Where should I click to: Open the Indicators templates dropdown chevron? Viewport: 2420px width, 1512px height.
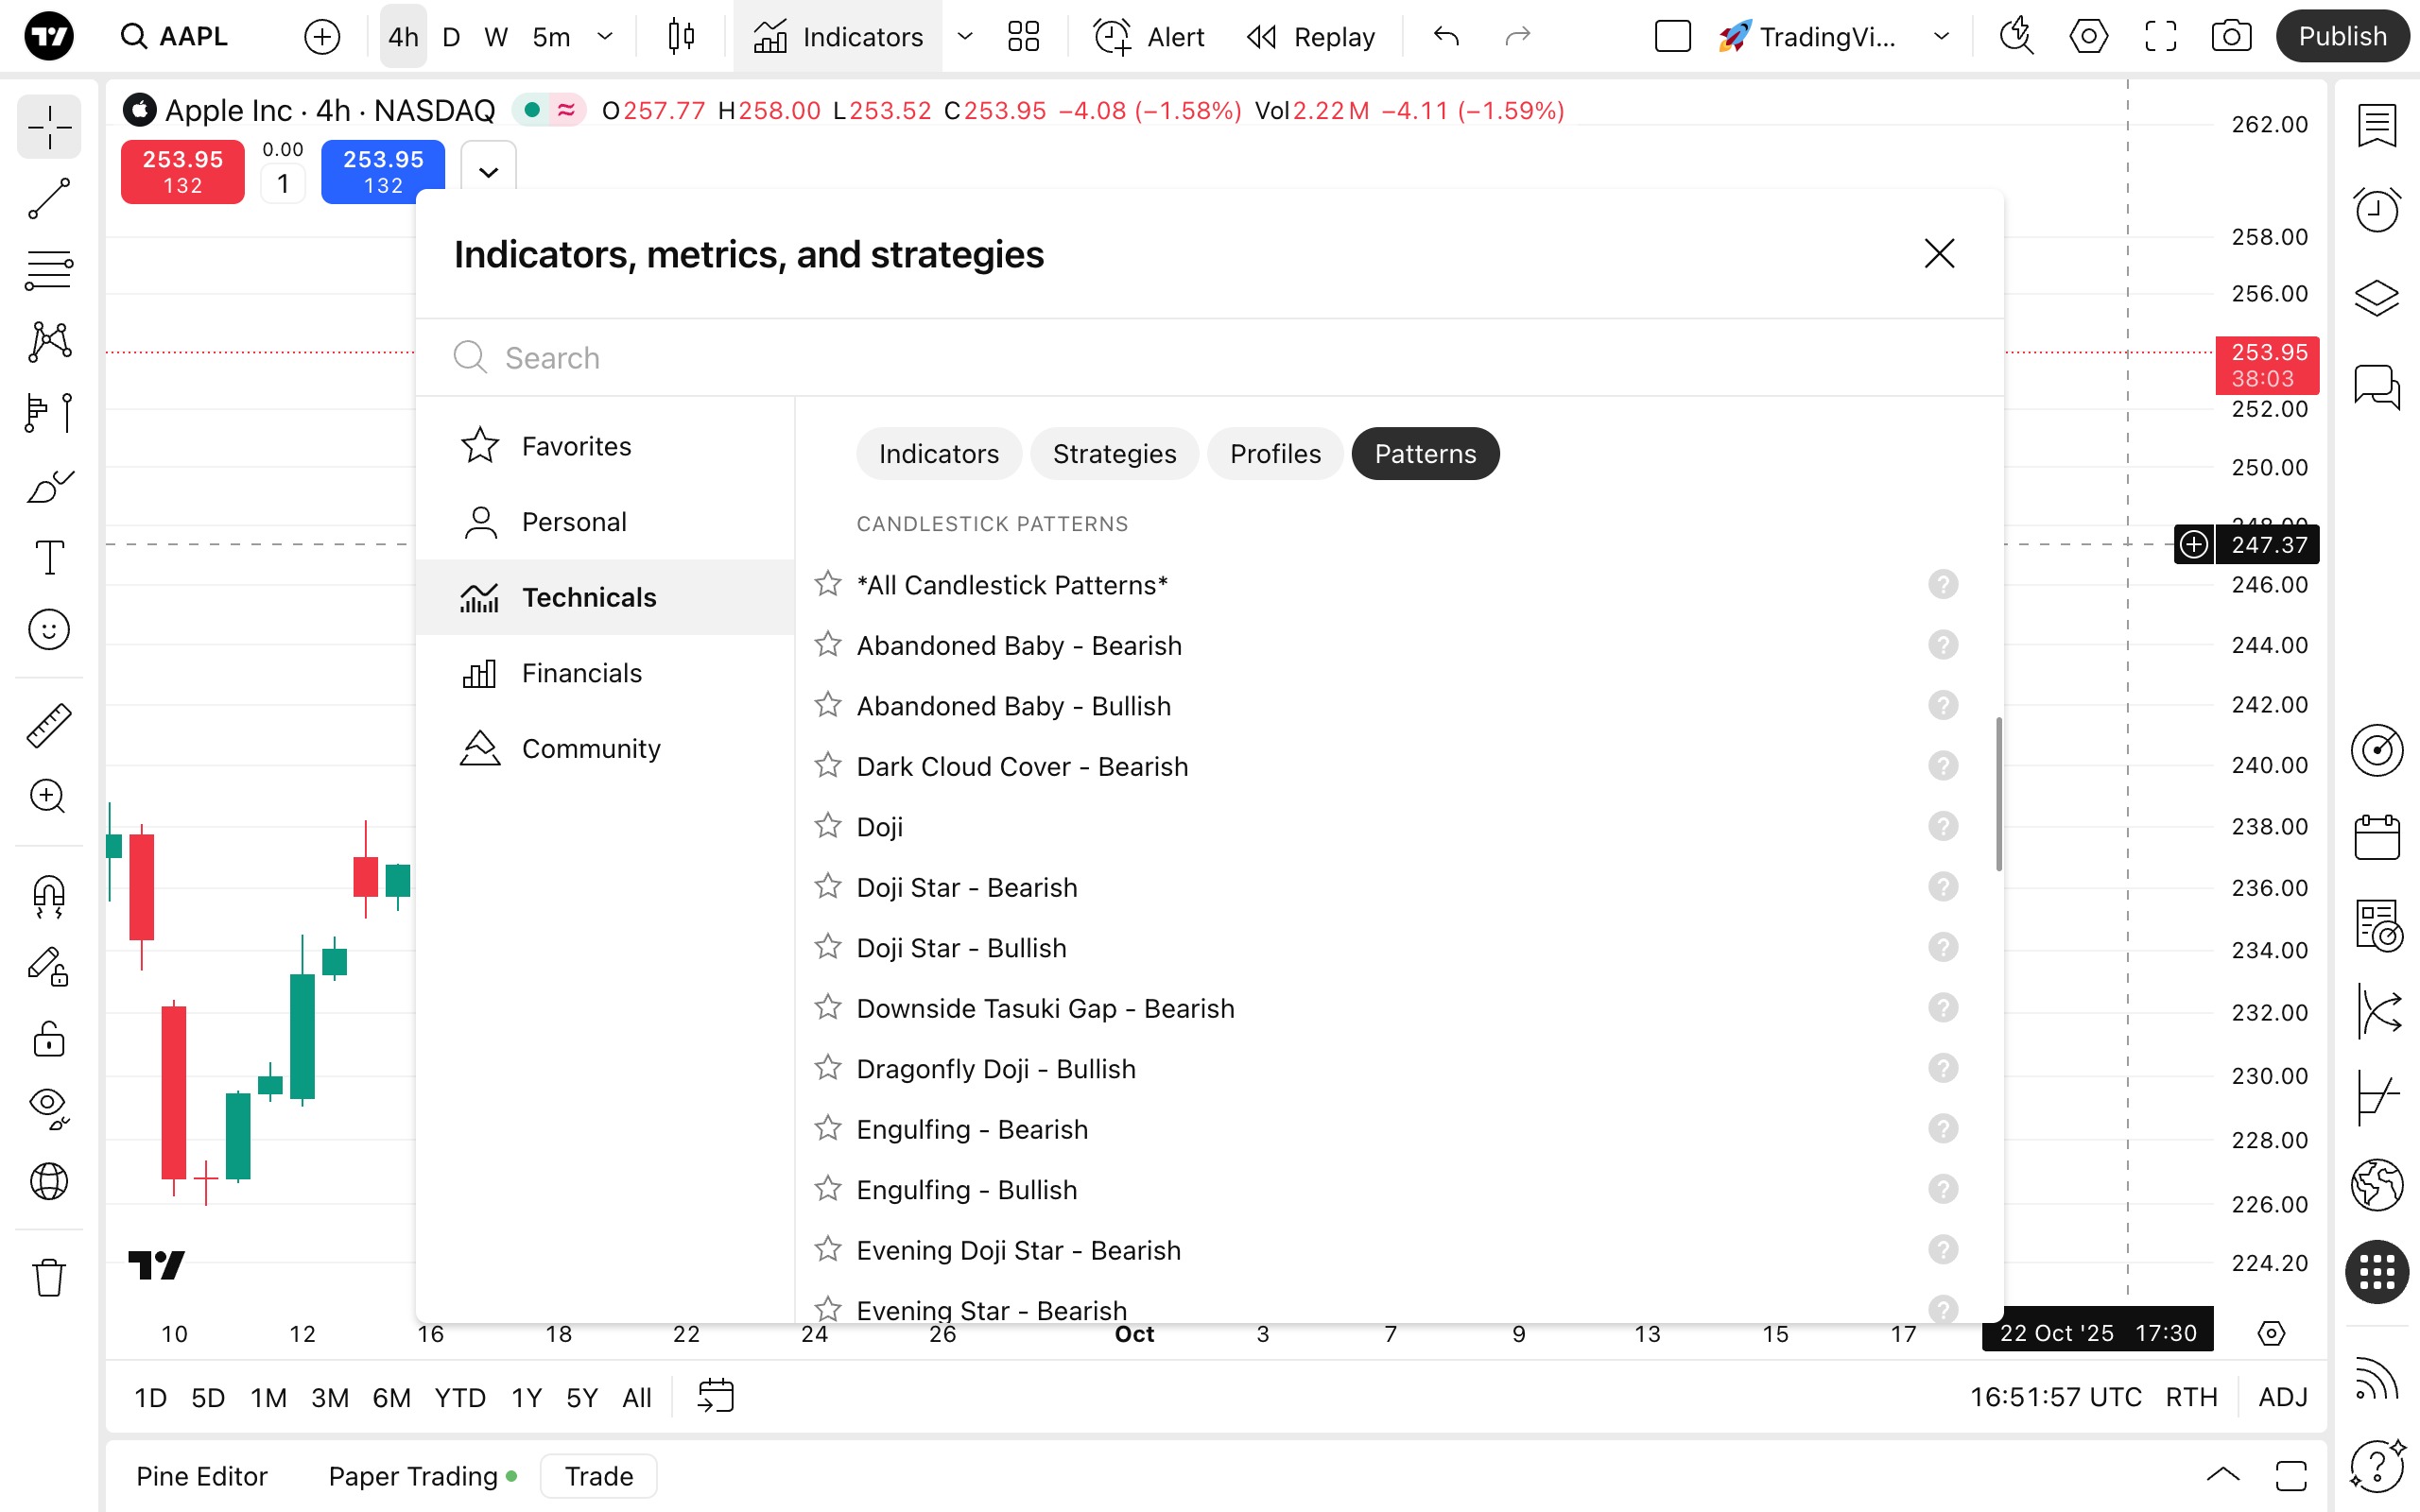965,37
